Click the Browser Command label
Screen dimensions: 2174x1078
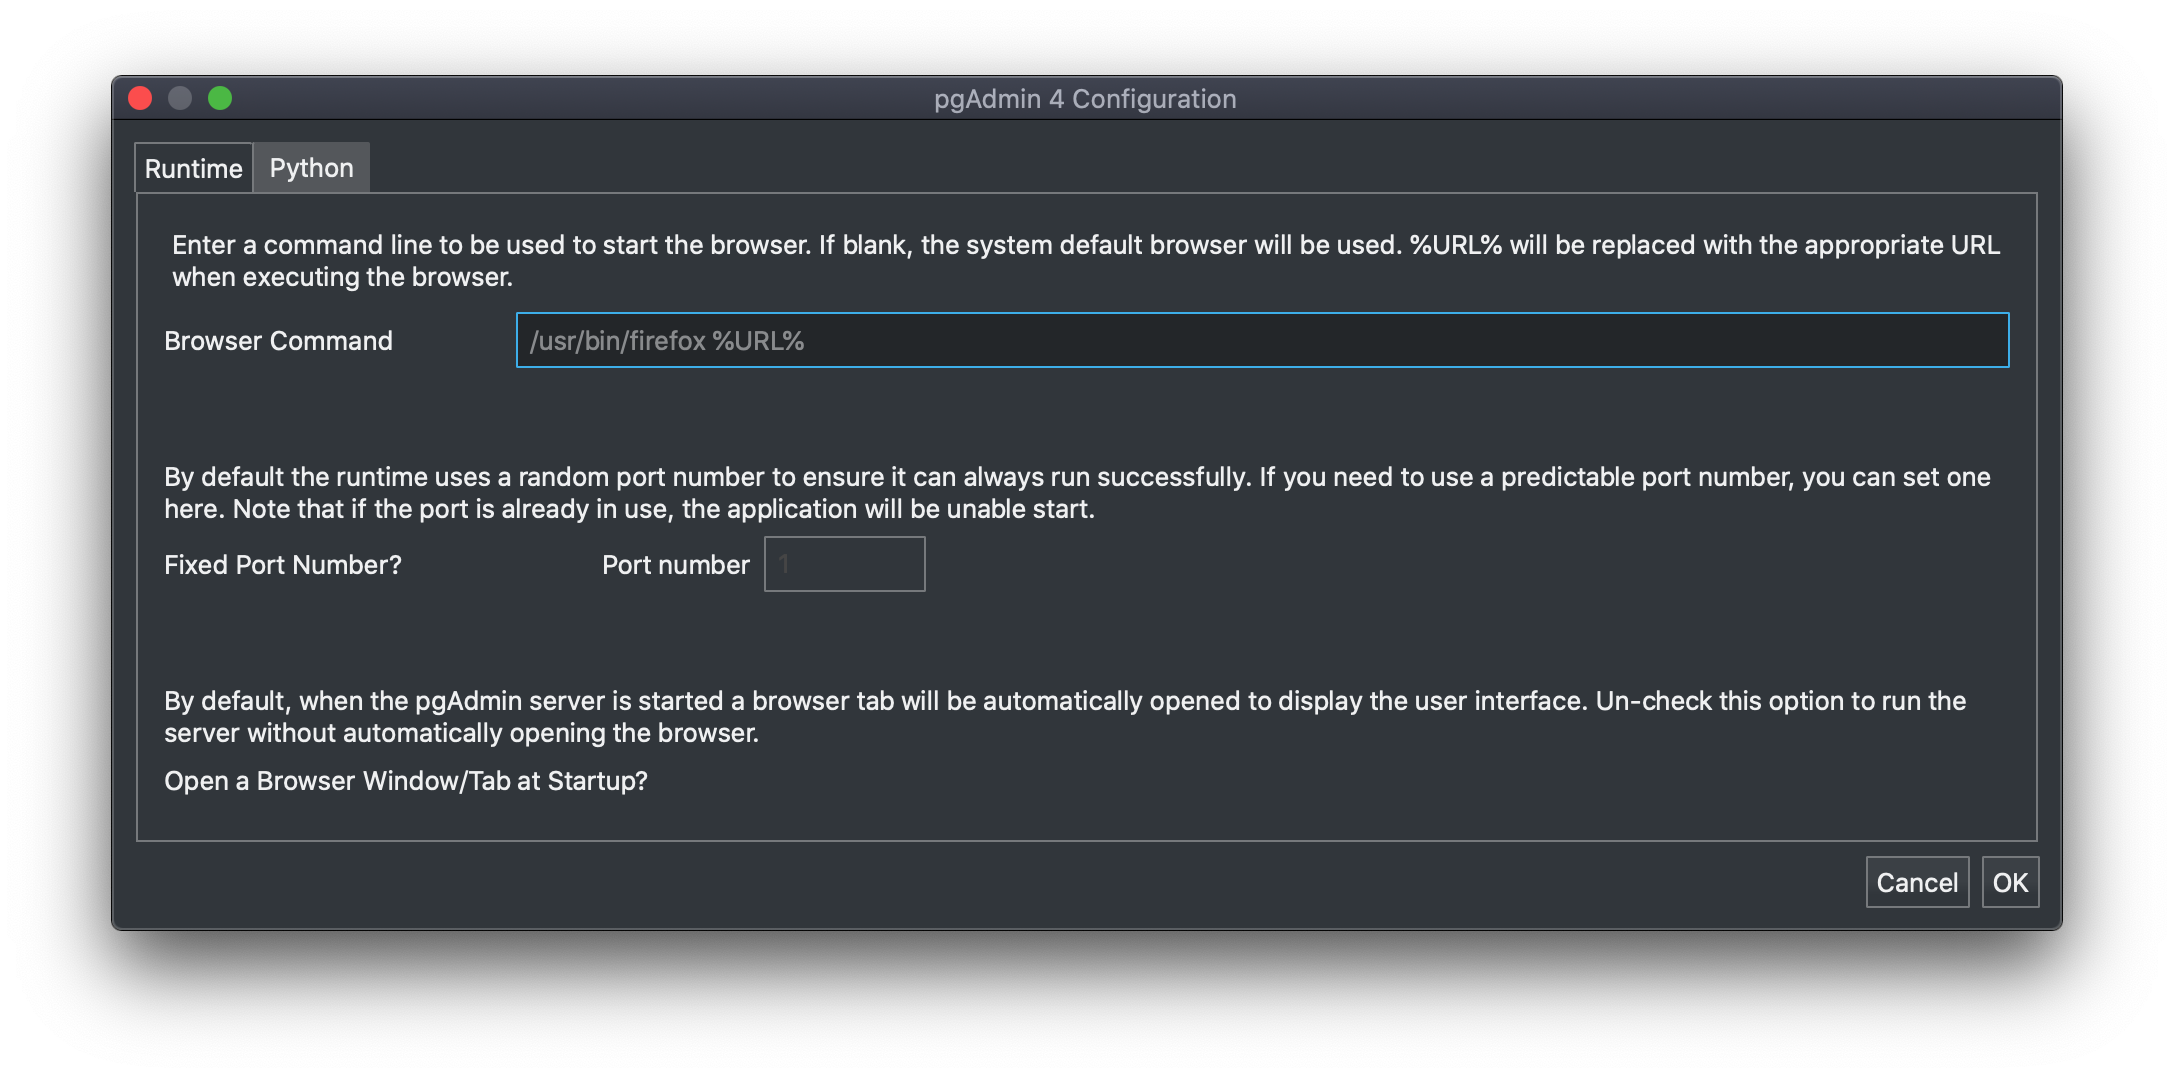click(278, 340)
